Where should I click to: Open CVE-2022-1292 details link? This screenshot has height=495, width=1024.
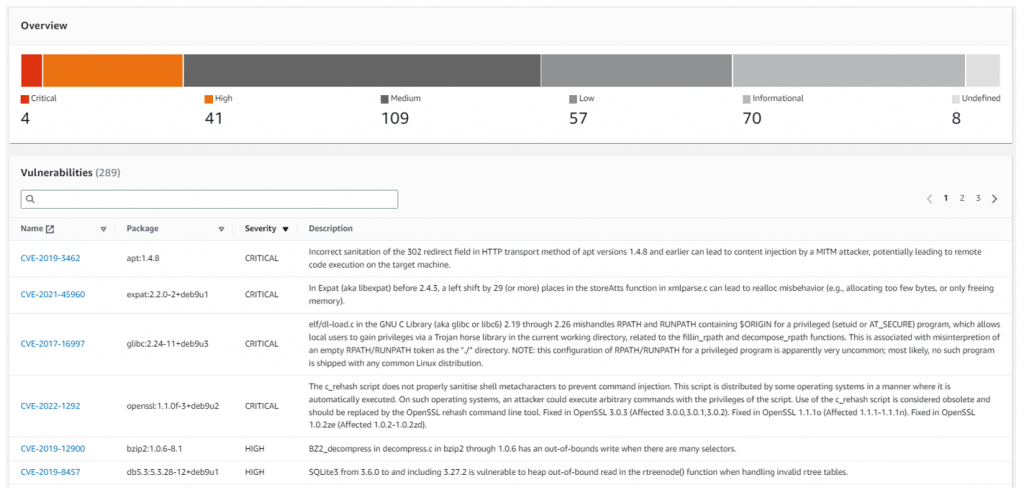pos(50,406)
